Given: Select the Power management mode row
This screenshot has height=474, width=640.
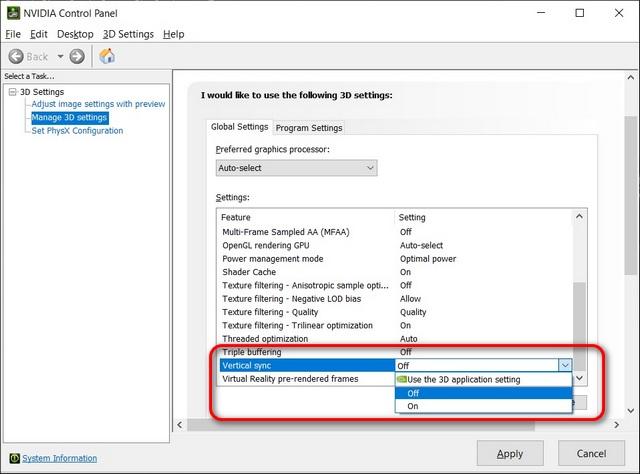Looking at the screenshot, I should 395,259.
